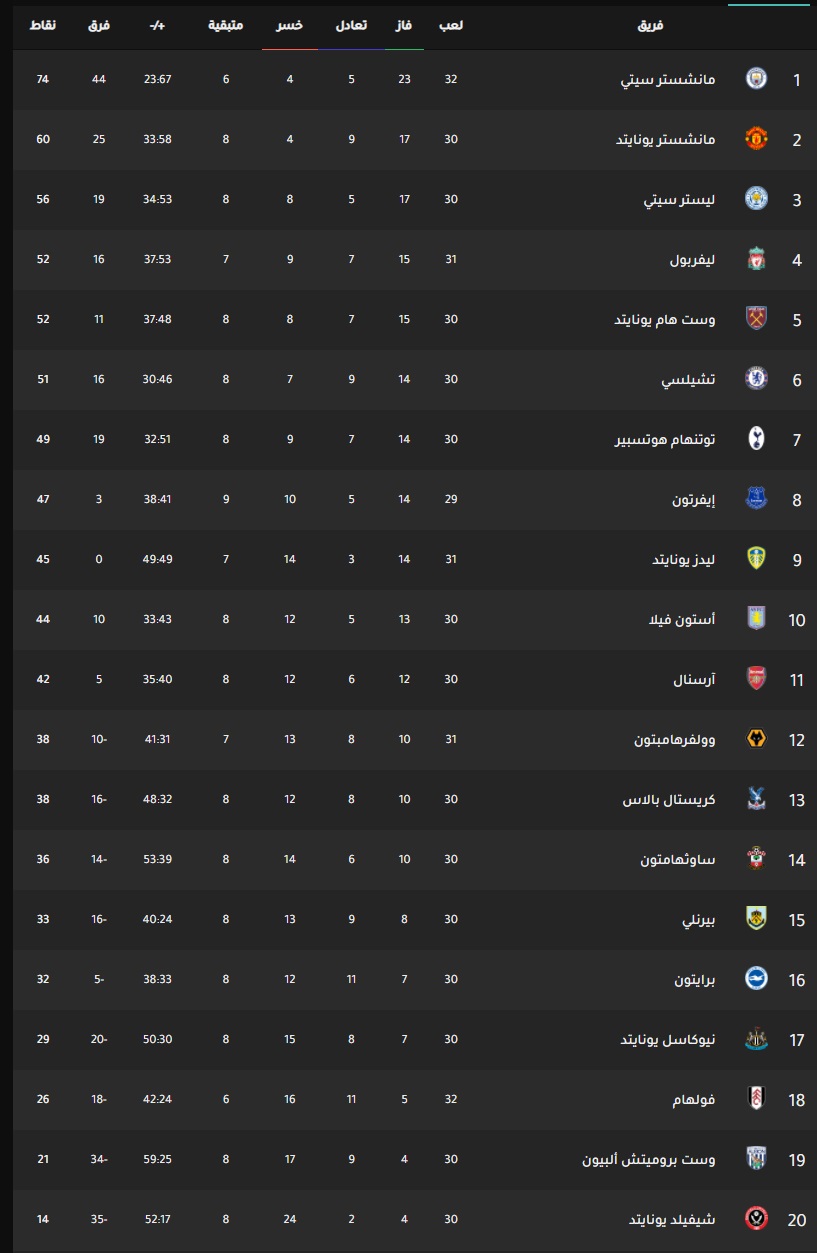The width and height of the screenshot is (817, 1253).
Task: Open the Leicester City crest icon
Action: click(757, 199)
